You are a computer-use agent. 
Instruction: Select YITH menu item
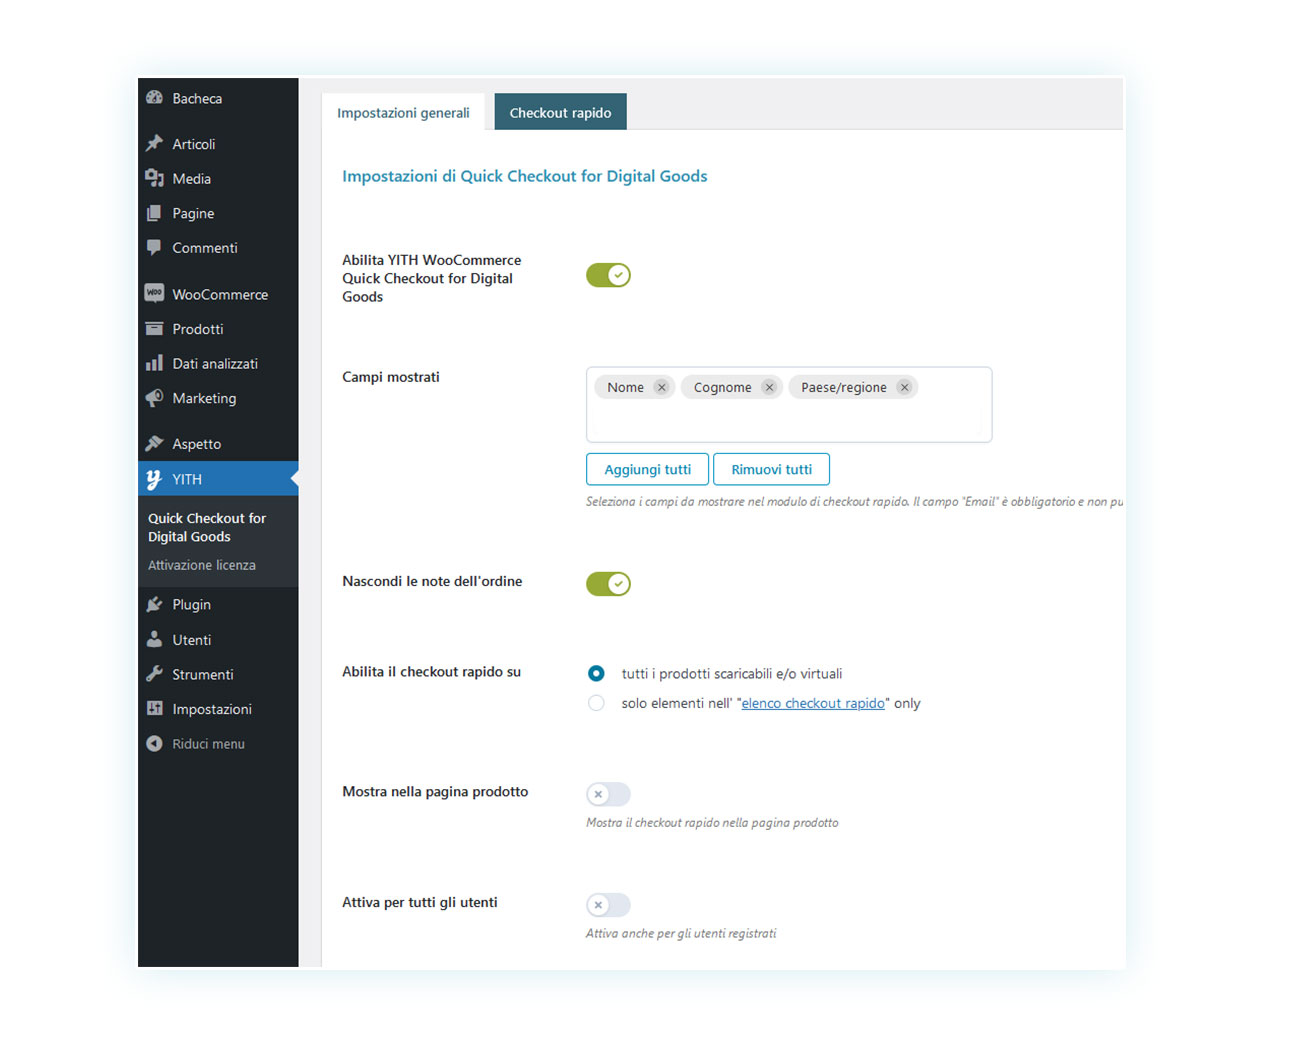(218, 479)
